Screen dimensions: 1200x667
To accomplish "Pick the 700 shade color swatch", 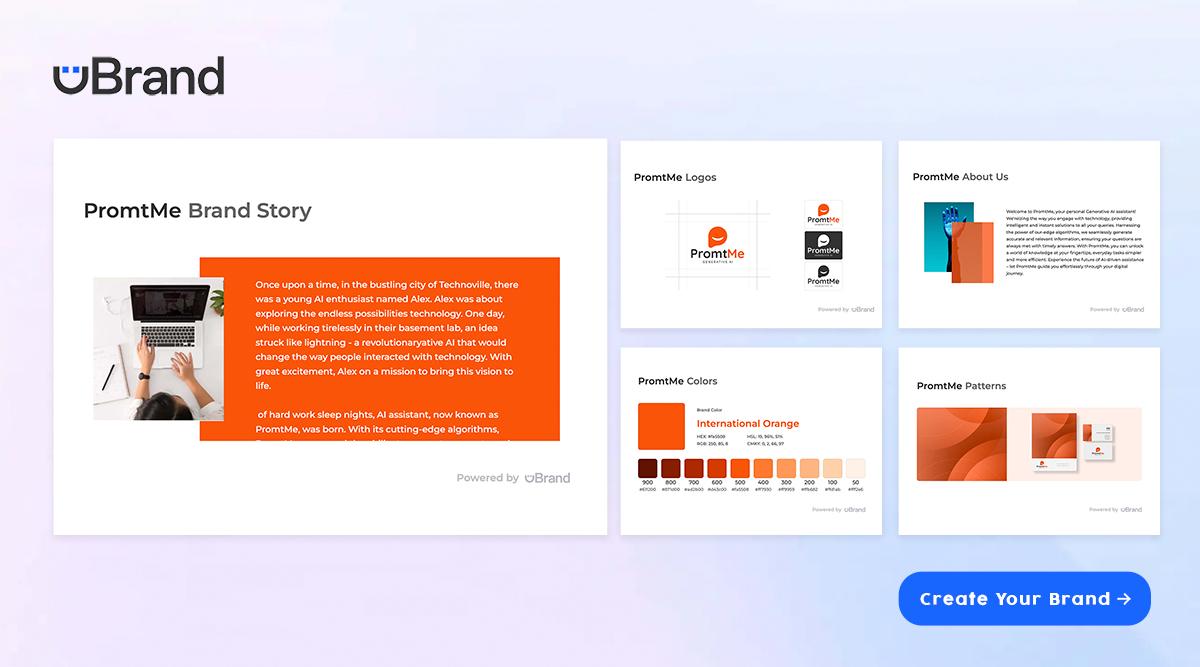I will (x=694, y=468).
